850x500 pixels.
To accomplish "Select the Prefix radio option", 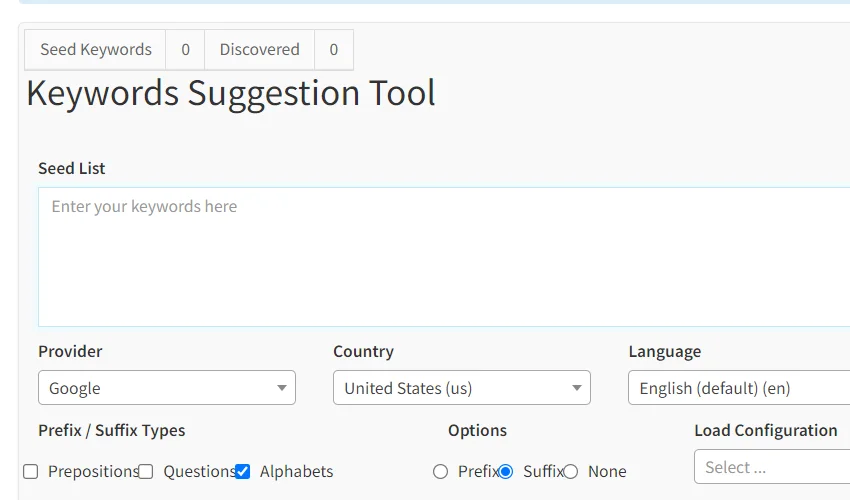I will click(x=441, y=472).
